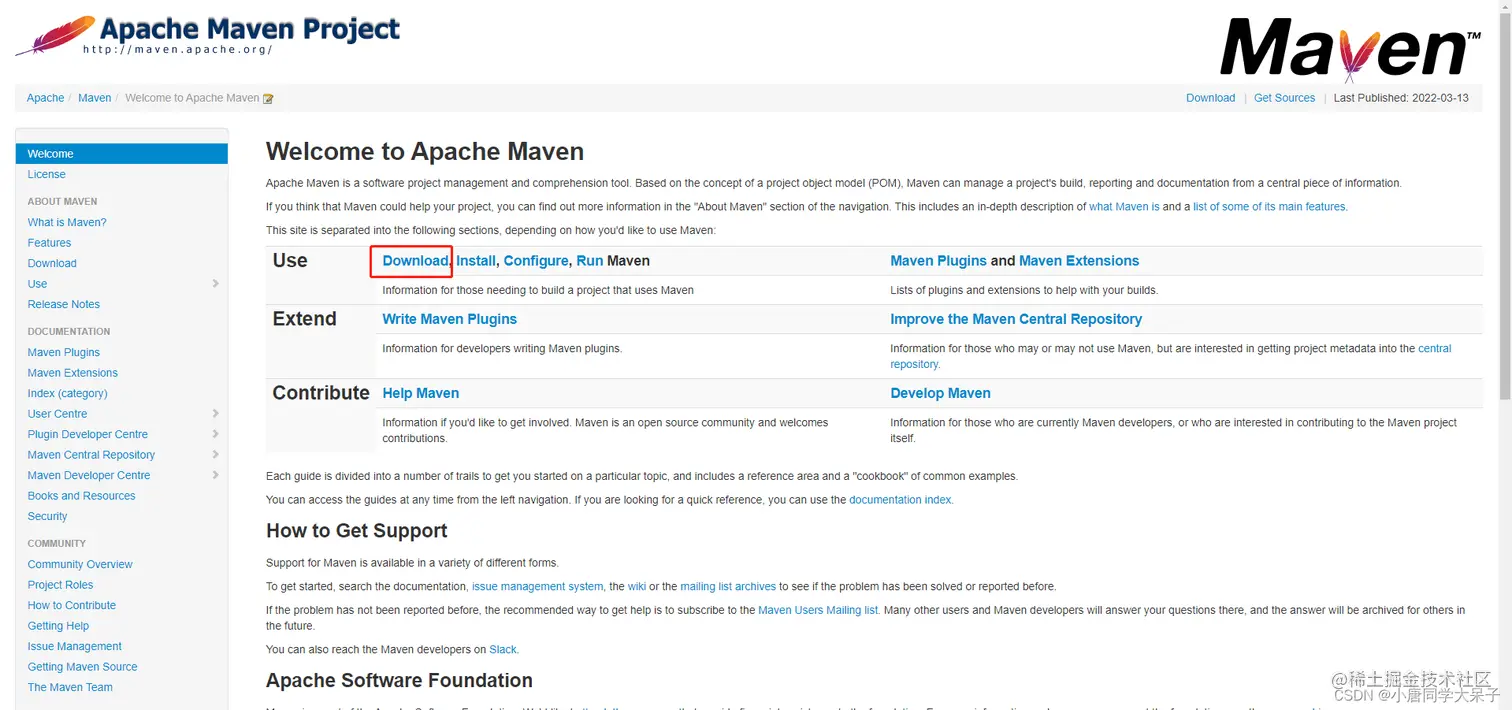Click 'Welcome to Apache Maven' heading
Image resolution: width=1512 pixels, height=710 pixels.
coord(425,152)
